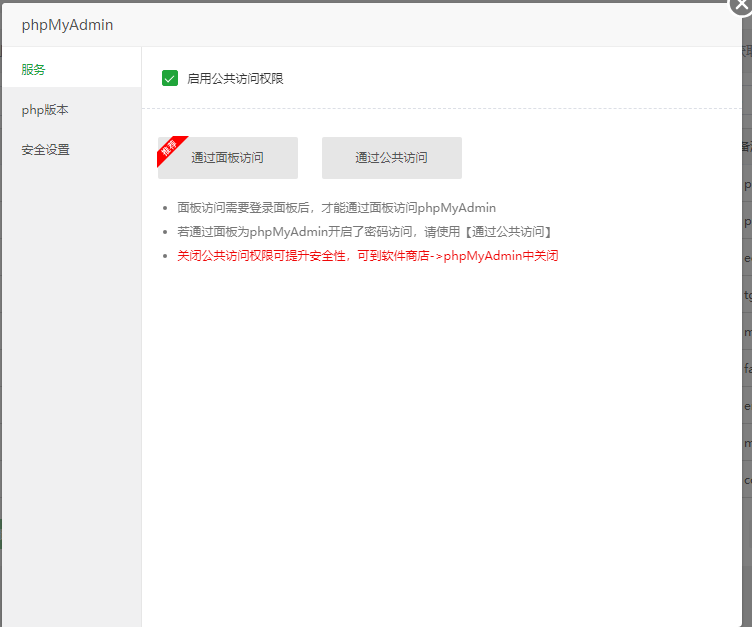
Task: Select the red warning 关闭公共访问权限可提升安全性
Action: tap(367, 256)
